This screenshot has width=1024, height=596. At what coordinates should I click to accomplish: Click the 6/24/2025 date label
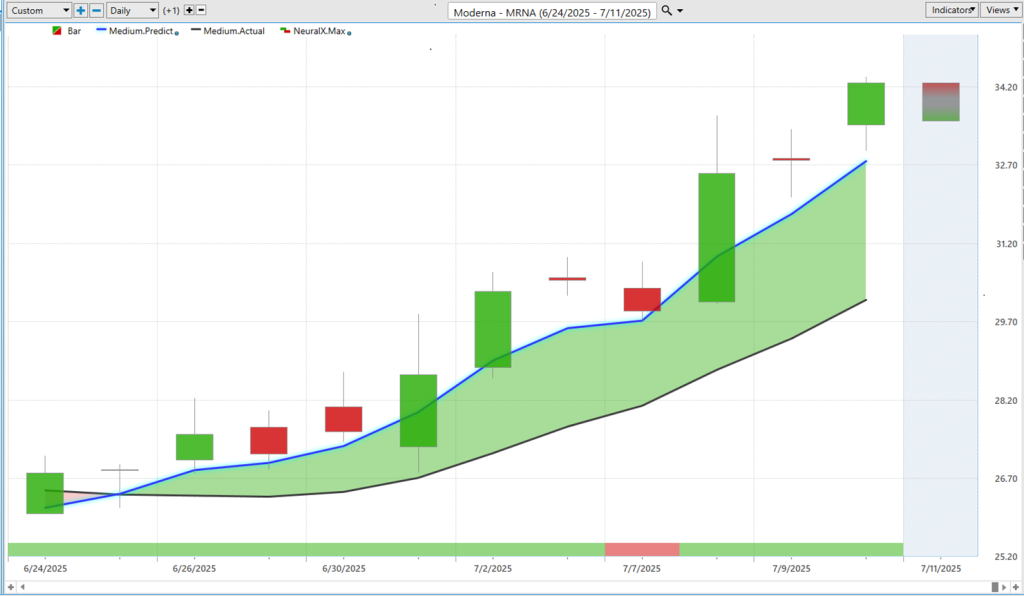pyautogui.click(x=45, y=569)
